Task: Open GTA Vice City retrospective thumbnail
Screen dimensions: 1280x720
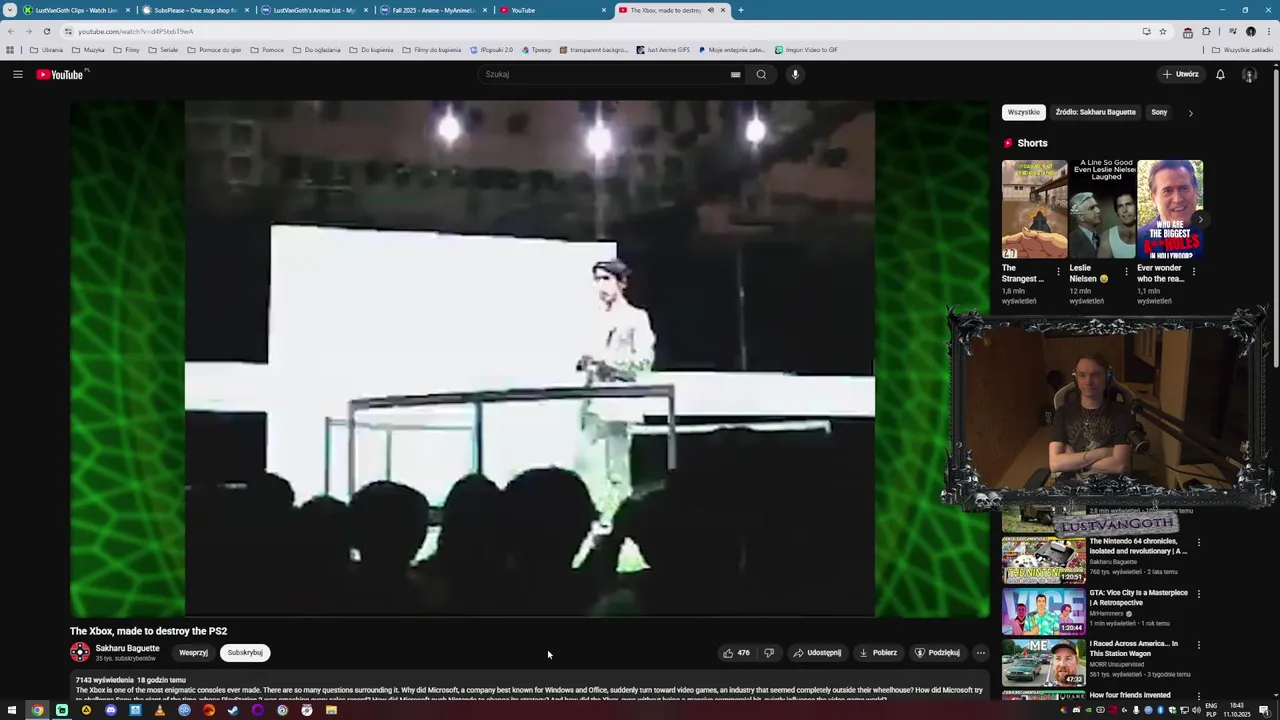Action: click(x=1043, y=611)
